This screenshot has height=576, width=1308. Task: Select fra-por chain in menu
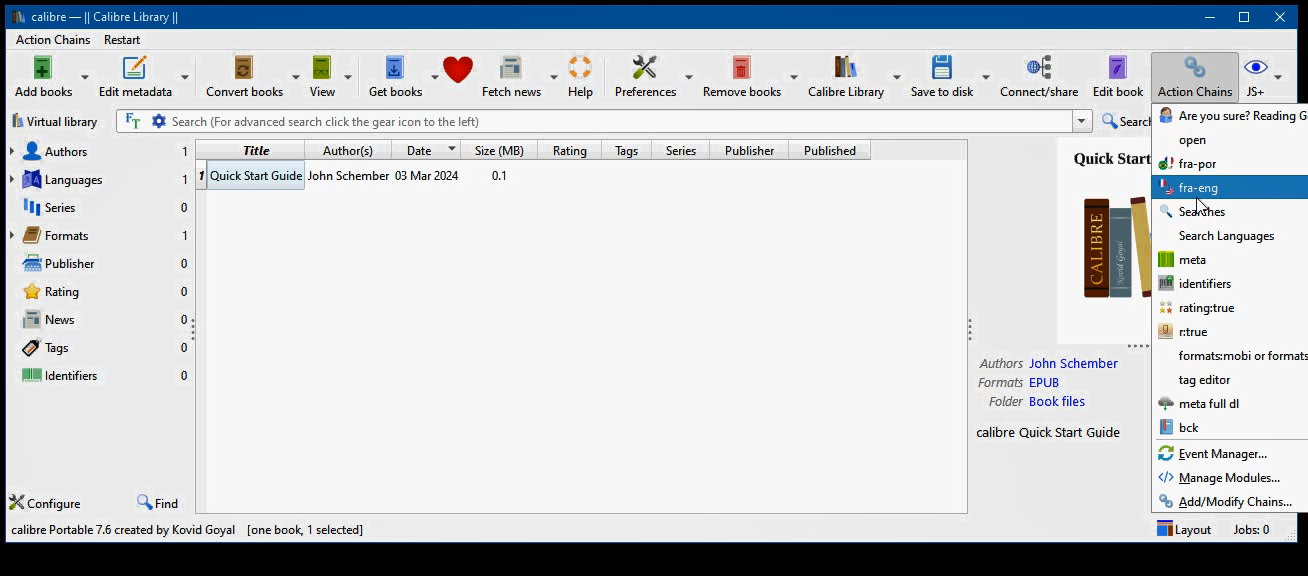pyautogui.click(x=1230, y=163)
